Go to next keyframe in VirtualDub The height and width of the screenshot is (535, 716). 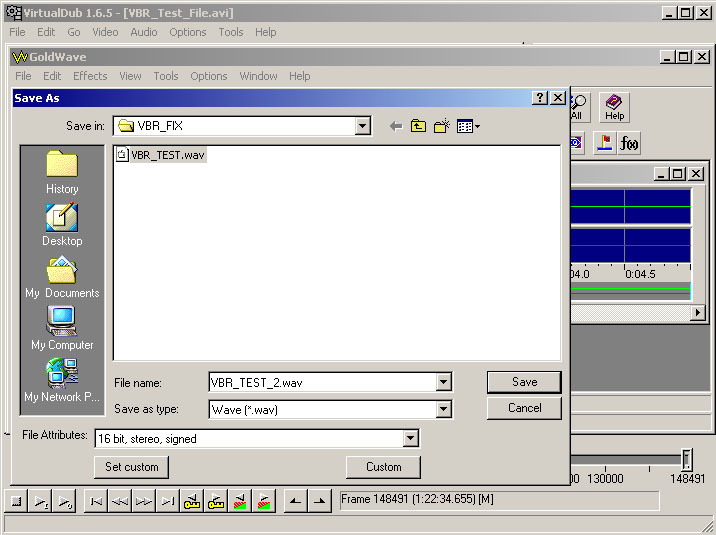click(x=216, y=502)
